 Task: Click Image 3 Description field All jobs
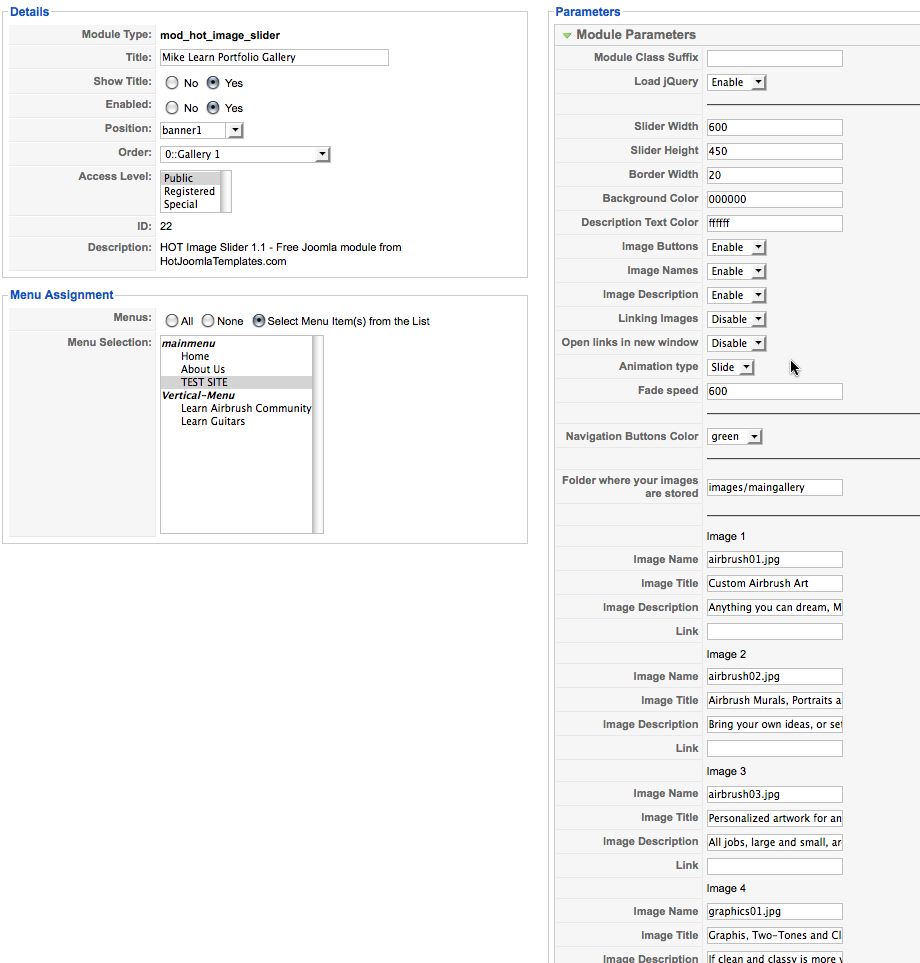coord(774,842)
